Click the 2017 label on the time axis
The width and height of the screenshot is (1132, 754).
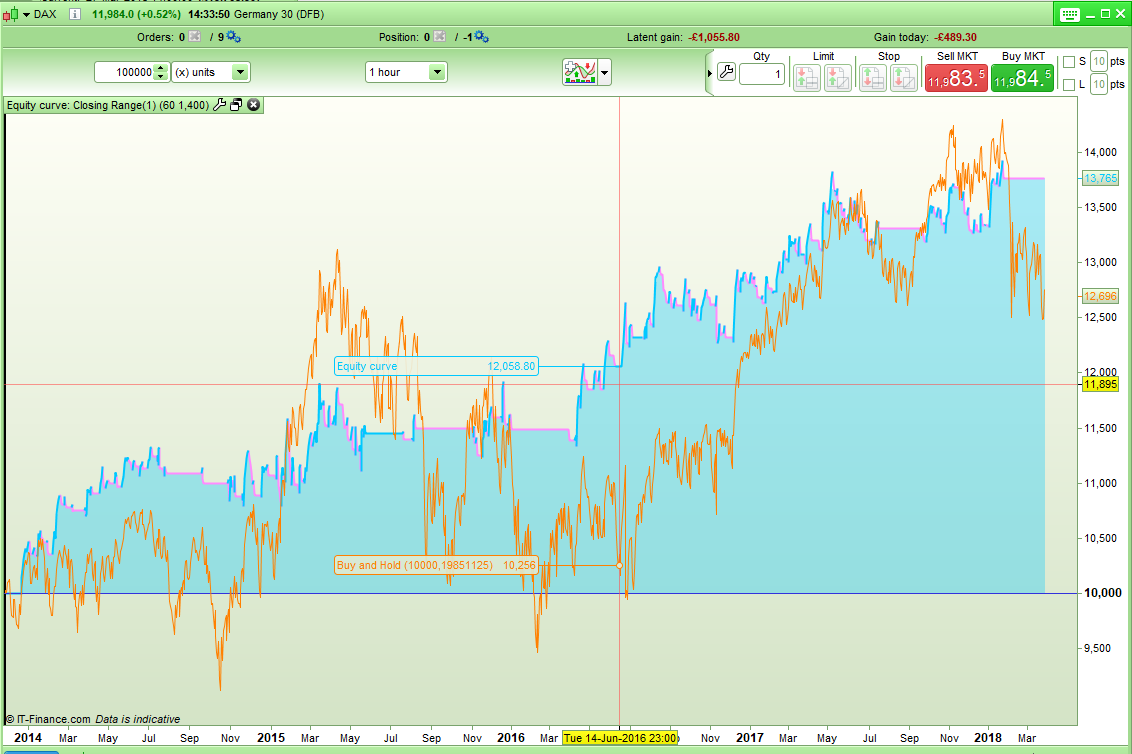[x=749, y=737]
